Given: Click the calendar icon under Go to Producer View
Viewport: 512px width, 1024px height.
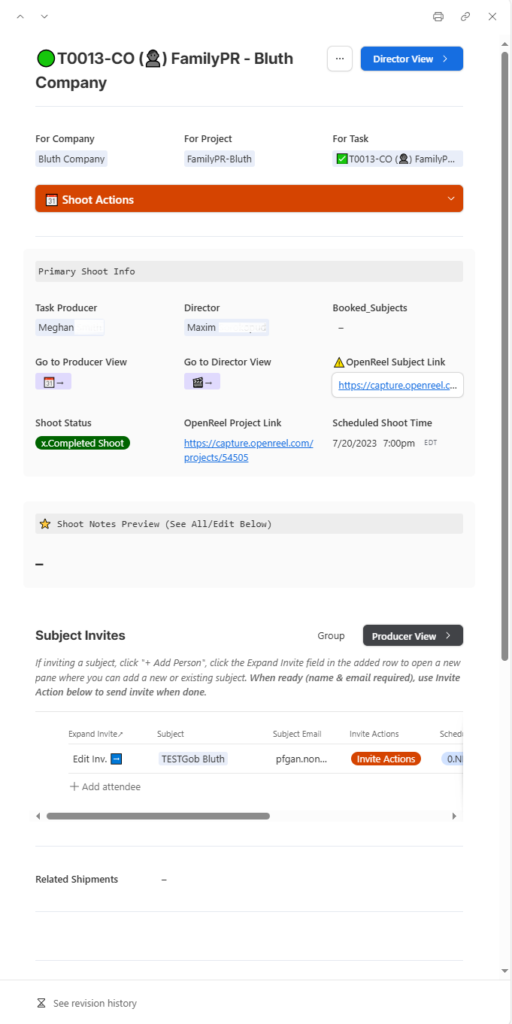Looking at the screenshot, I should coord(54,383).
